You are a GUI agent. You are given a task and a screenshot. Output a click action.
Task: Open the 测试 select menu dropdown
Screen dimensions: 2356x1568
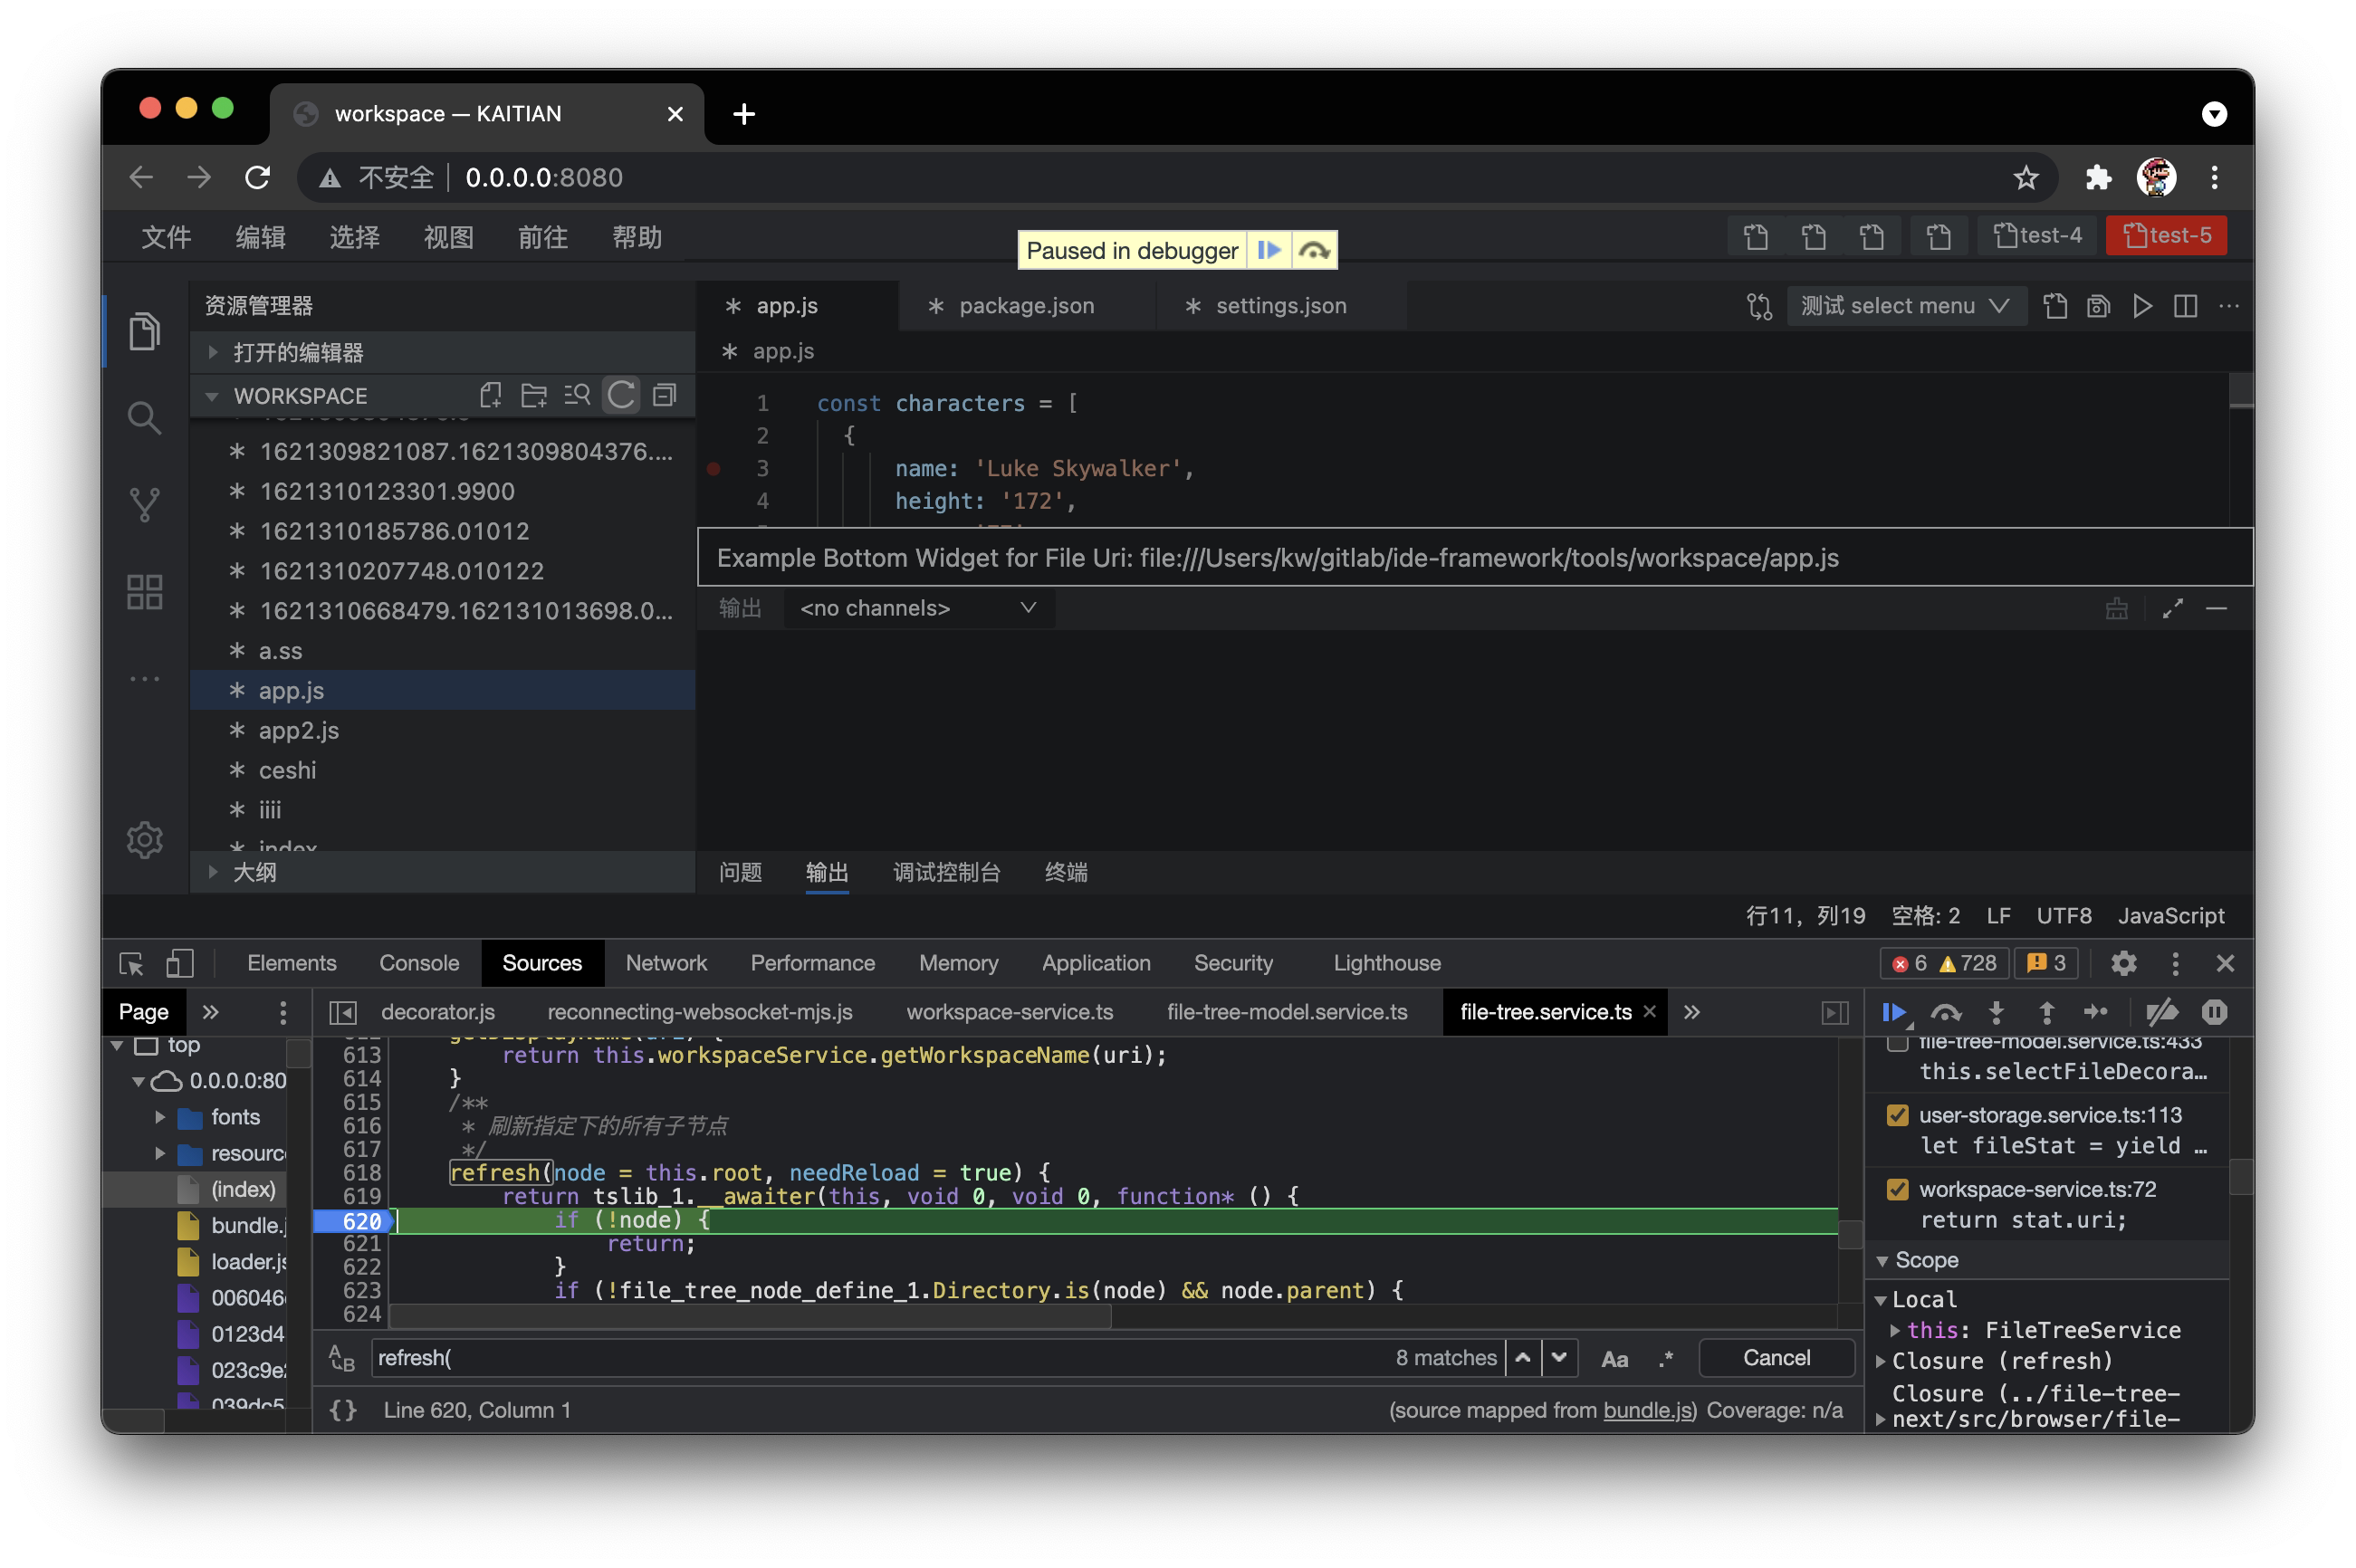(1905, 306)
